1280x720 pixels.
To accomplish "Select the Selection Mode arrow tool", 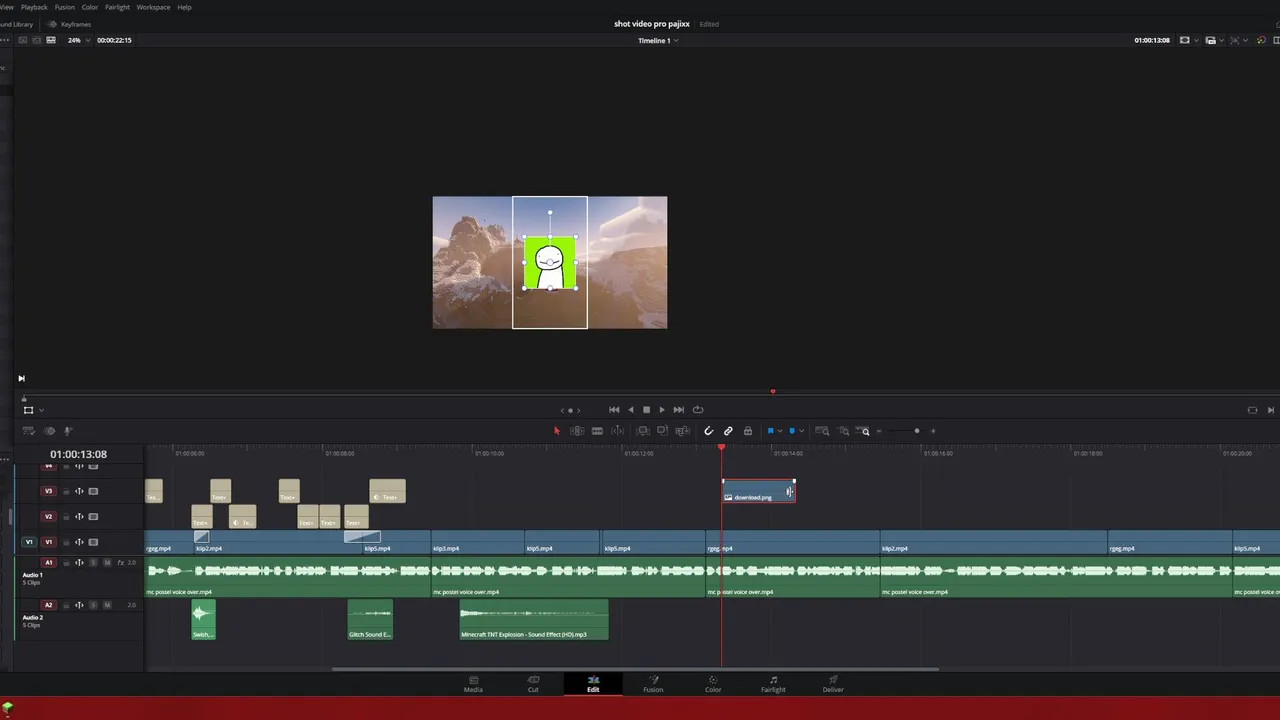I will coord(557,431).
